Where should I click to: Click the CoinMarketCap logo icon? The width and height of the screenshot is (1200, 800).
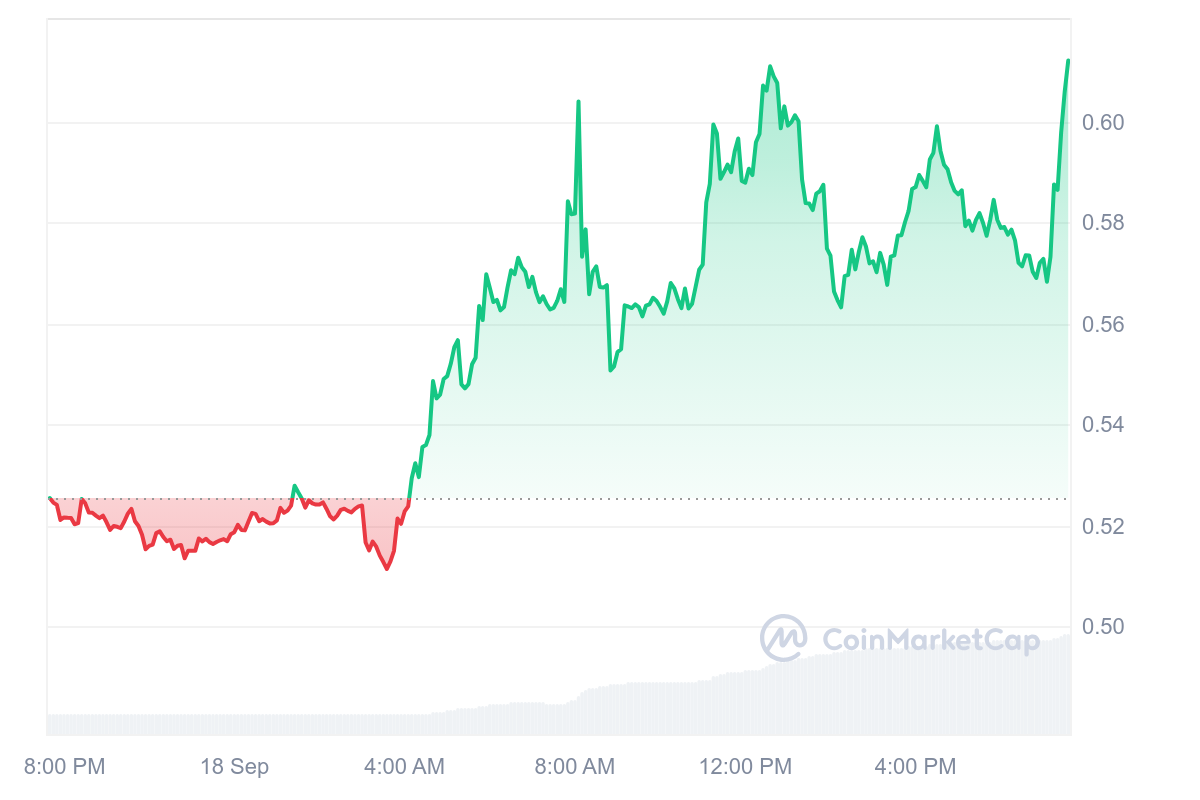tap(783, 638)
